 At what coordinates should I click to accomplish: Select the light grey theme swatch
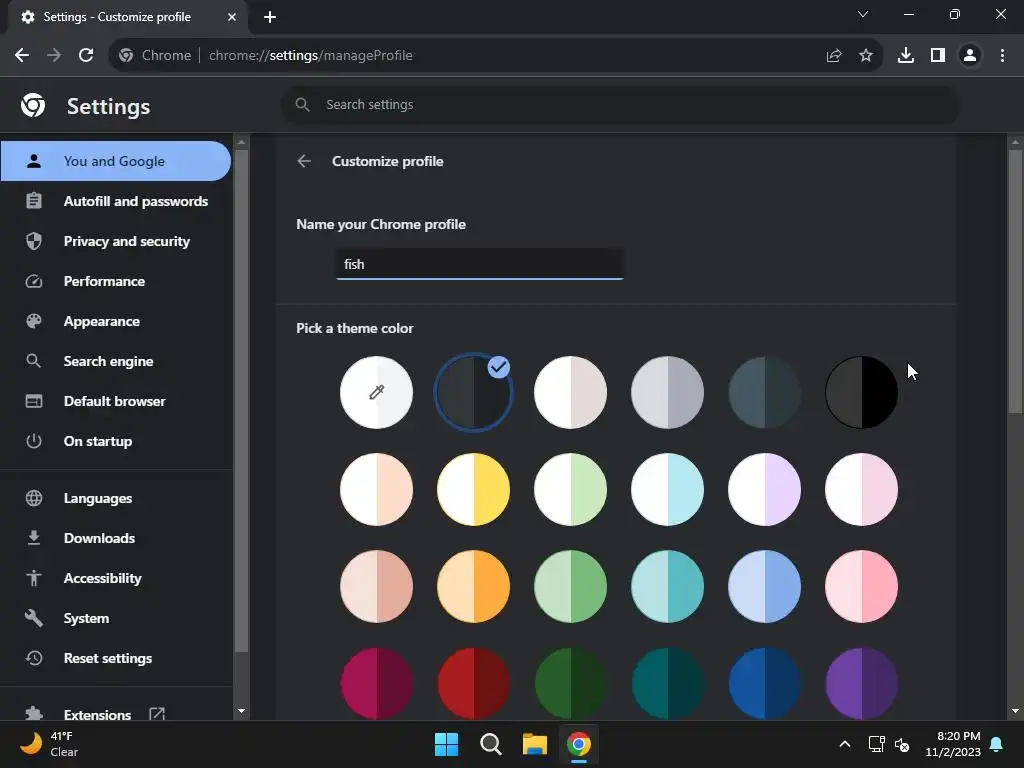coord(667,392)
